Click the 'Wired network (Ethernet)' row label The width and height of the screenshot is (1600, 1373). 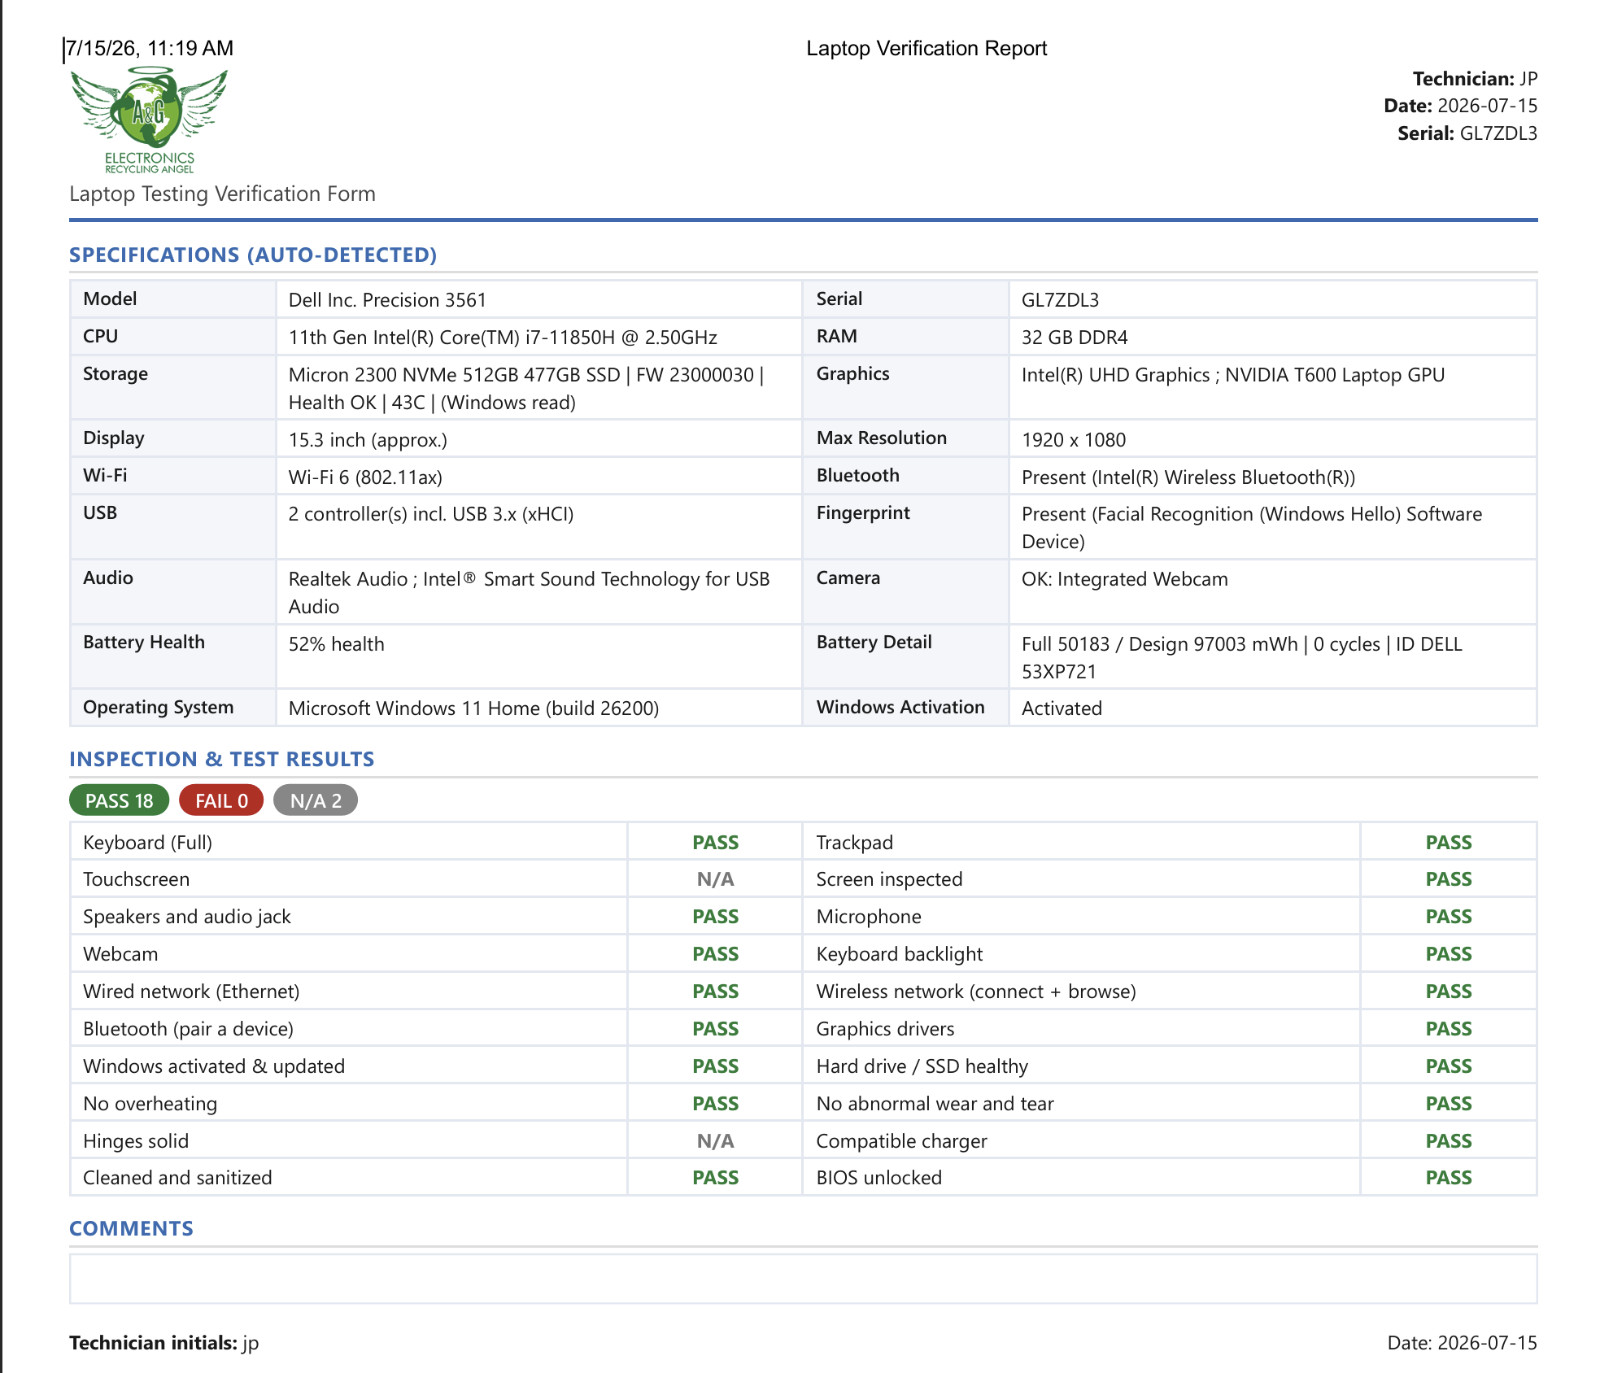pos(191,991)
